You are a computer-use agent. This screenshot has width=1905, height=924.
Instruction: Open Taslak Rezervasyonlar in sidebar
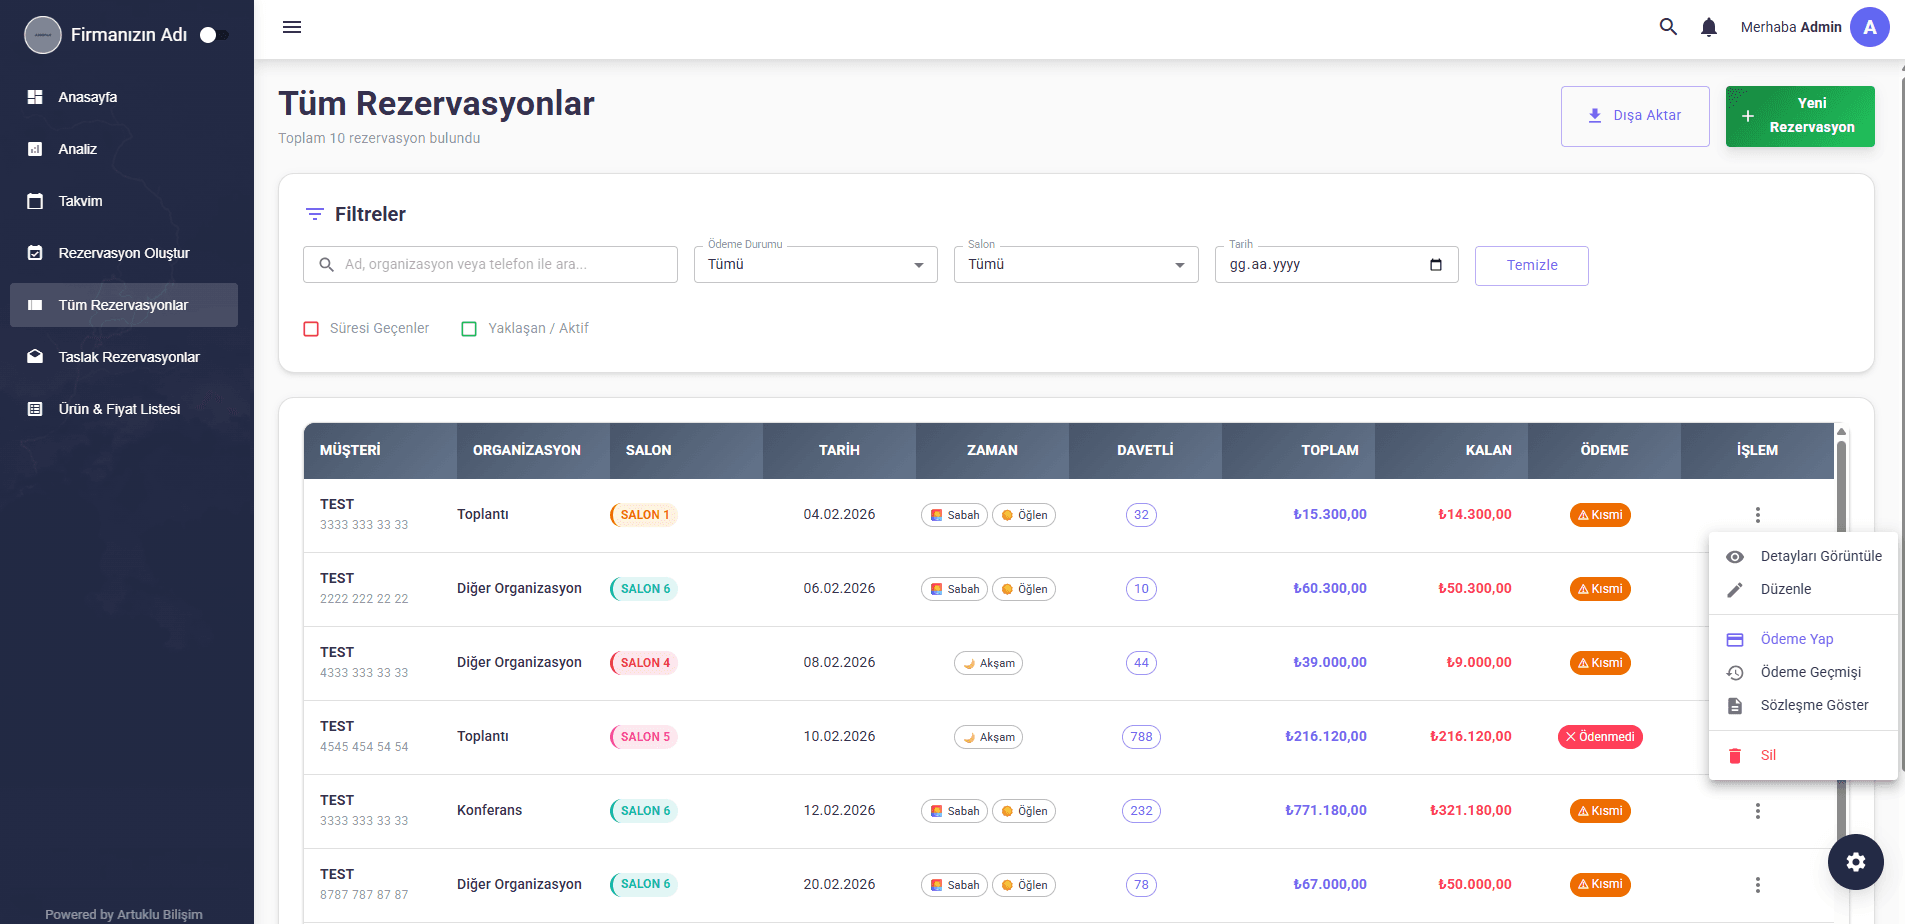[x=124, y=357]
